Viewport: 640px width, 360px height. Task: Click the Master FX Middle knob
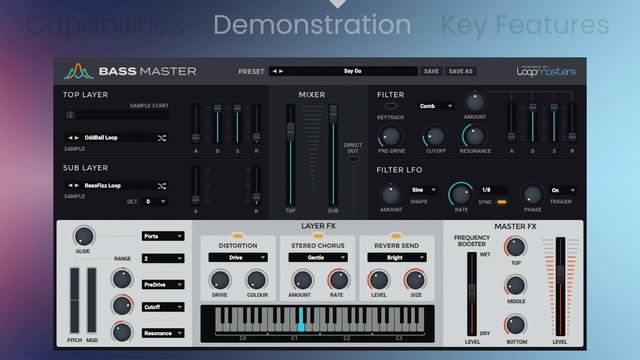pos(515,285)
